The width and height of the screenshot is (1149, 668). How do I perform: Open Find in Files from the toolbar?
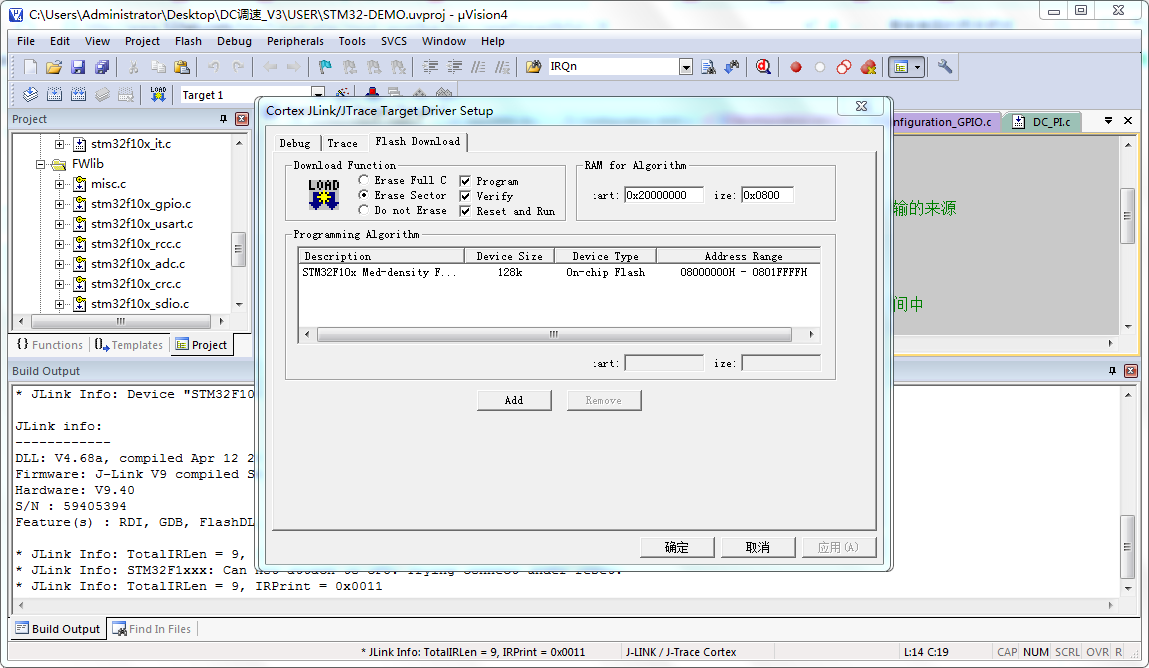tap(533, 67)
